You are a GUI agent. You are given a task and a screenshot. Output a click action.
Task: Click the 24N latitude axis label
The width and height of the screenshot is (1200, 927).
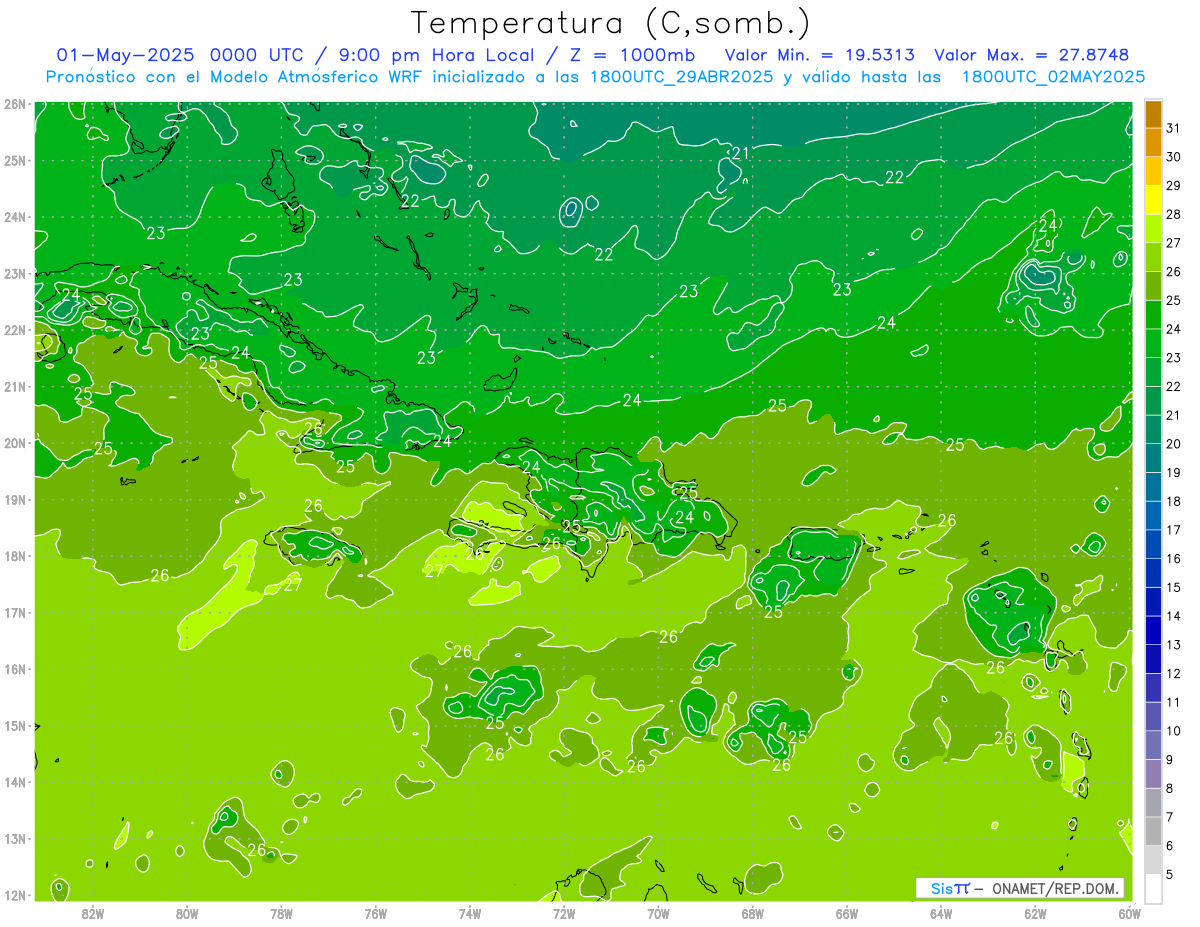tap(14, 217)
